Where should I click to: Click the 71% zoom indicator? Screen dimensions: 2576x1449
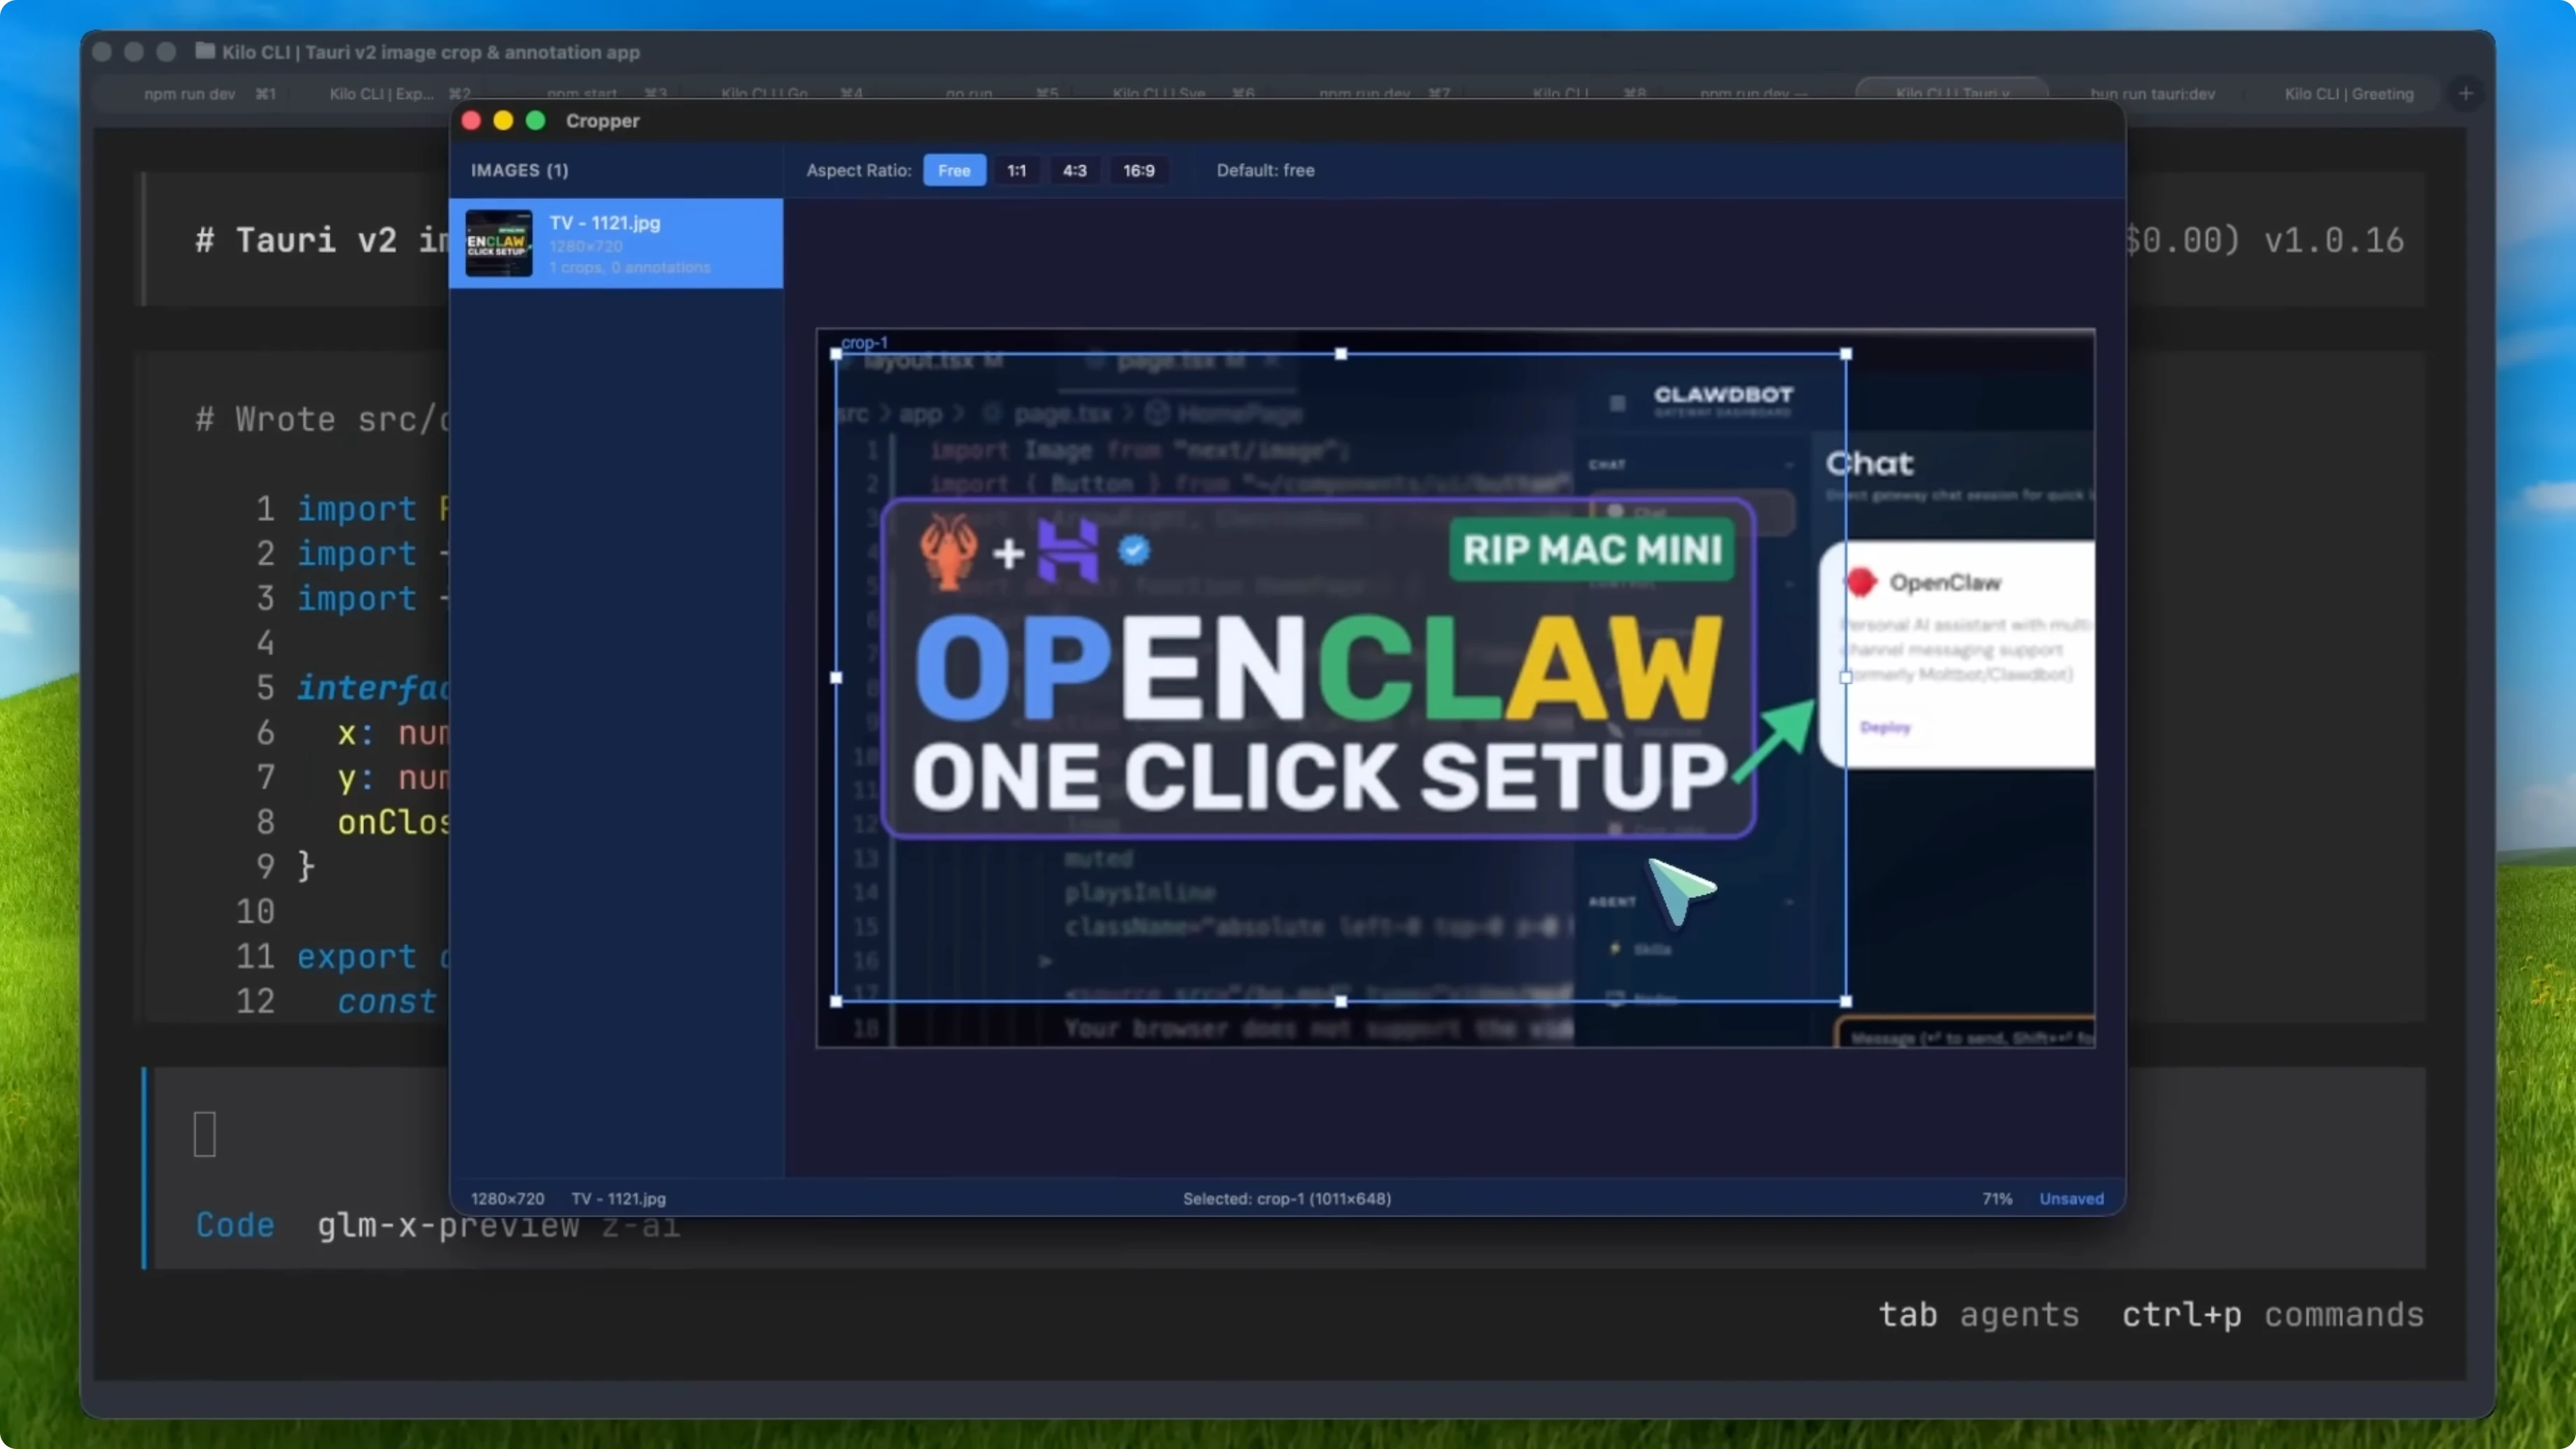click(1996, 1198)
